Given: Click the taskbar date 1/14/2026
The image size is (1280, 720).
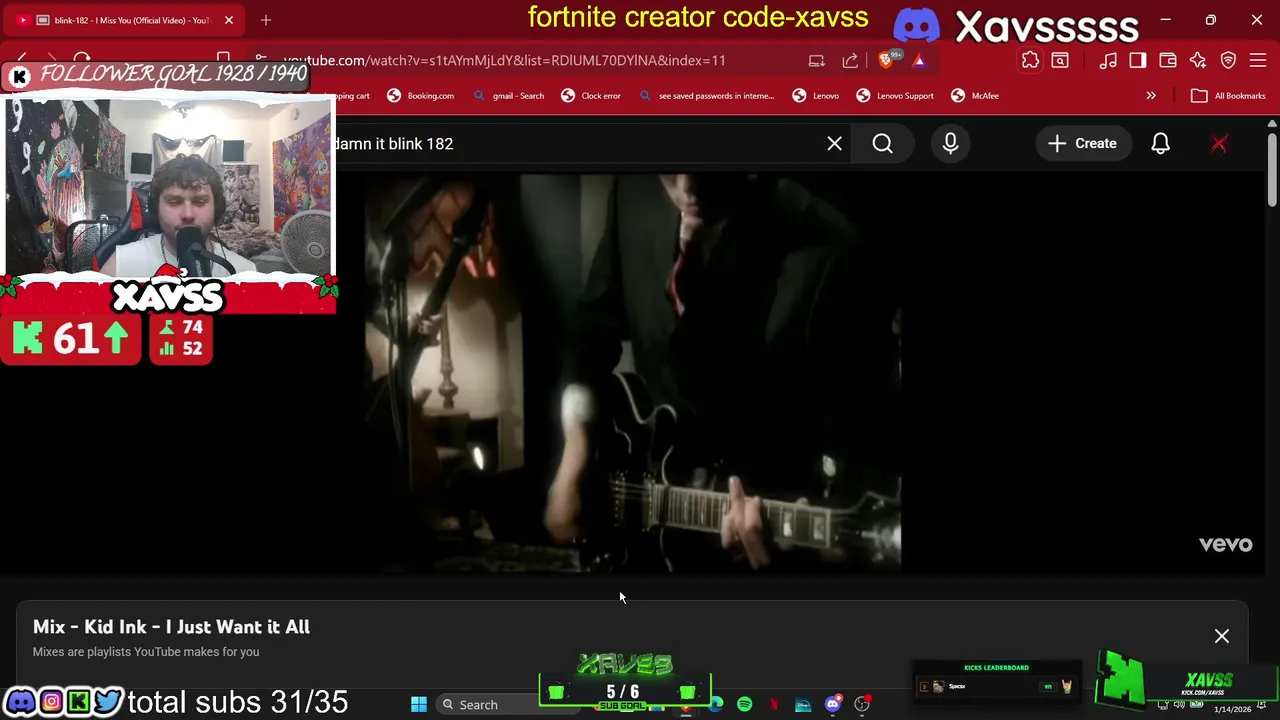Looking at the screenshot, I should pos(1232,709).
